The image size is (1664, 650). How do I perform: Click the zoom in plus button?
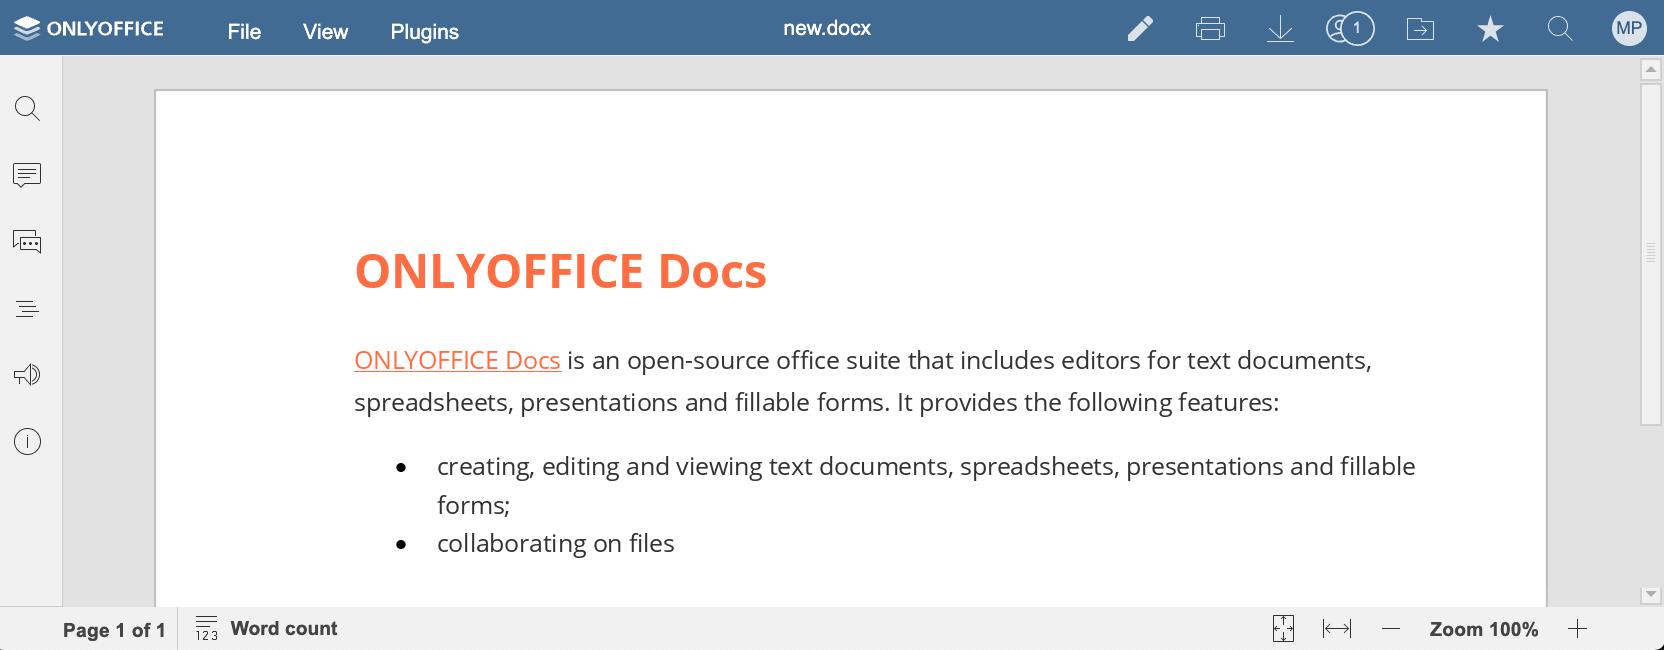click(x=1577, y=628)
